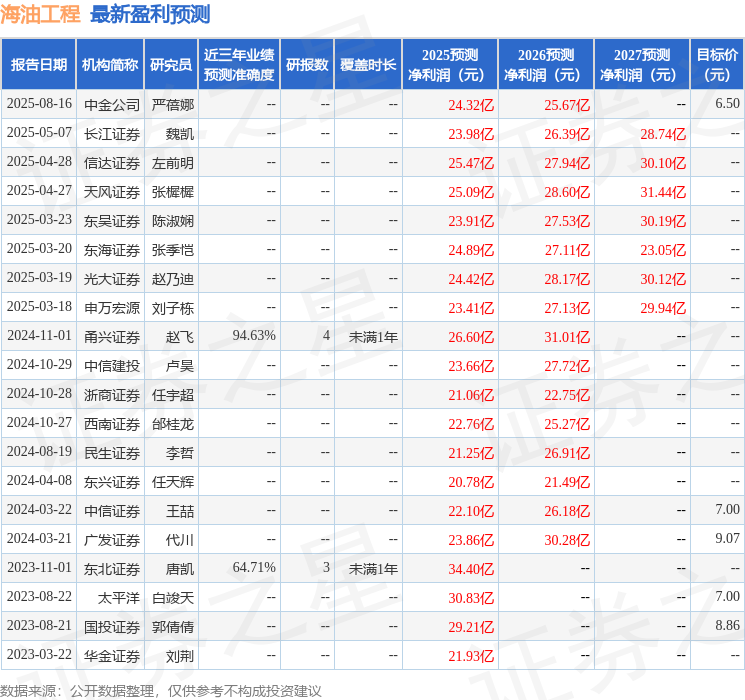
Task: Click the target price 9.07
Action: point(727,538)
